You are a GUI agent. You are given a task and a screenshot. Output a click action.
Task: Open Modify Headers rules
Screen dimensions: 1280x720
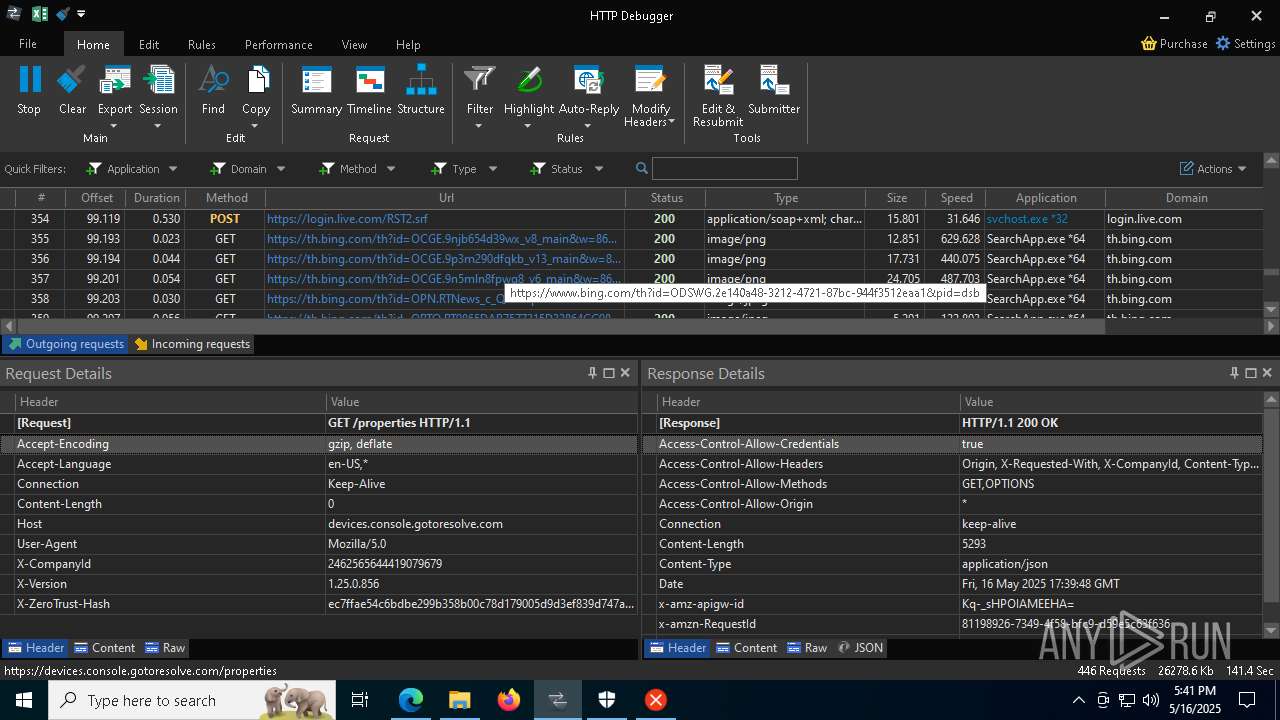[650, 80]
